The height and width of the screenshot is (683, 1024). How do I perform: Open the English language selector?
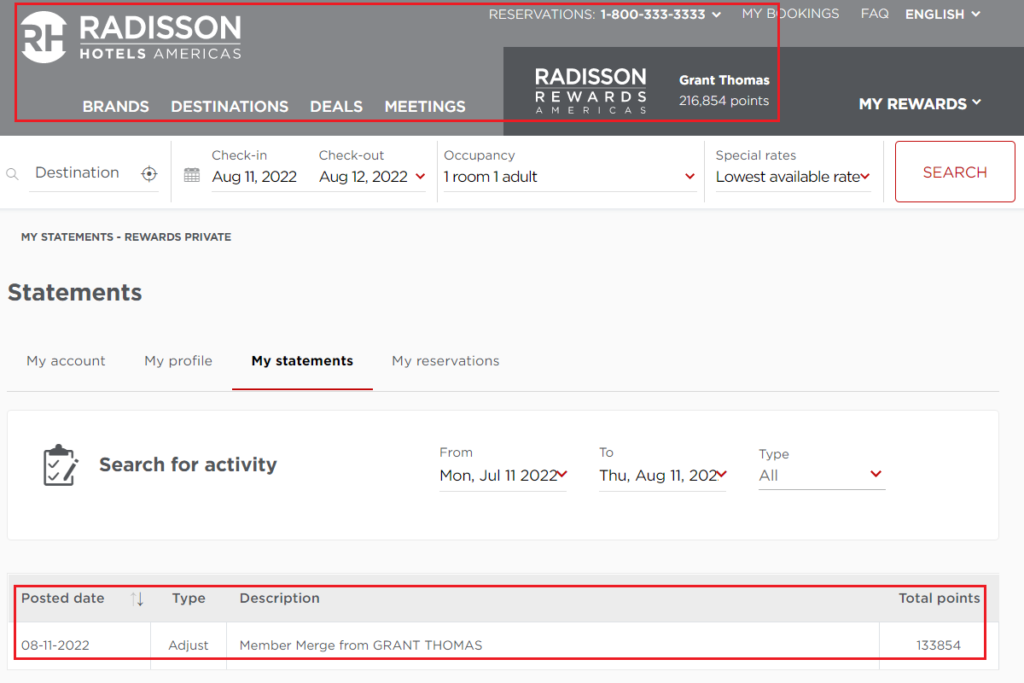point(941,14)
